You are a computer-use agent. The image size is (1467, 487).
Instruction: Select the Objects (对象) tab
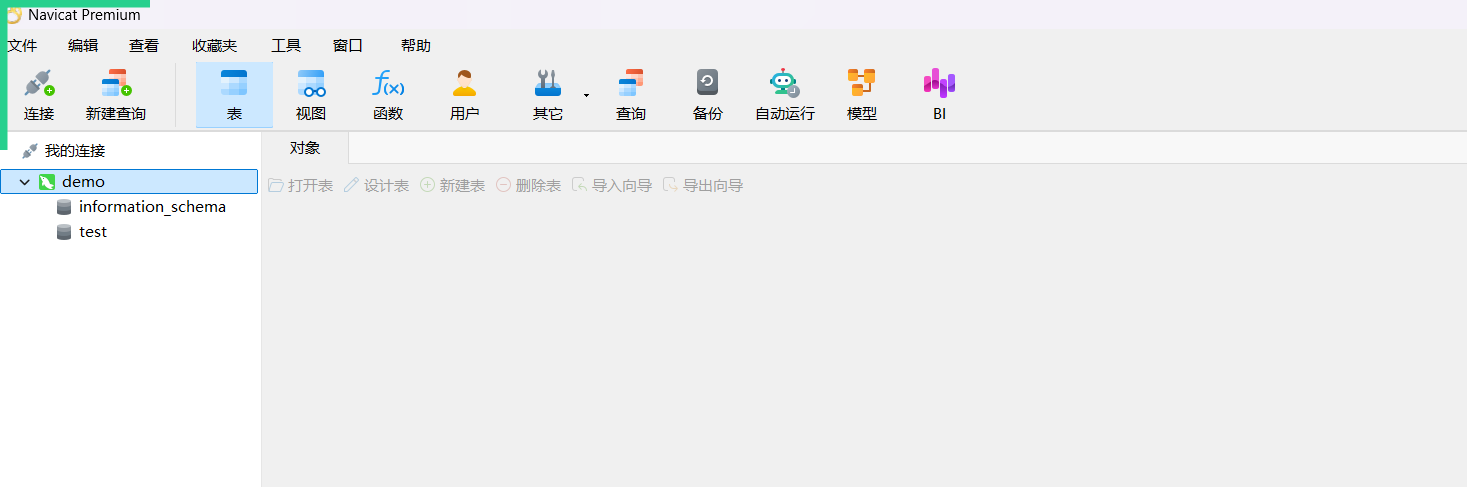click(x=305, y=148)
